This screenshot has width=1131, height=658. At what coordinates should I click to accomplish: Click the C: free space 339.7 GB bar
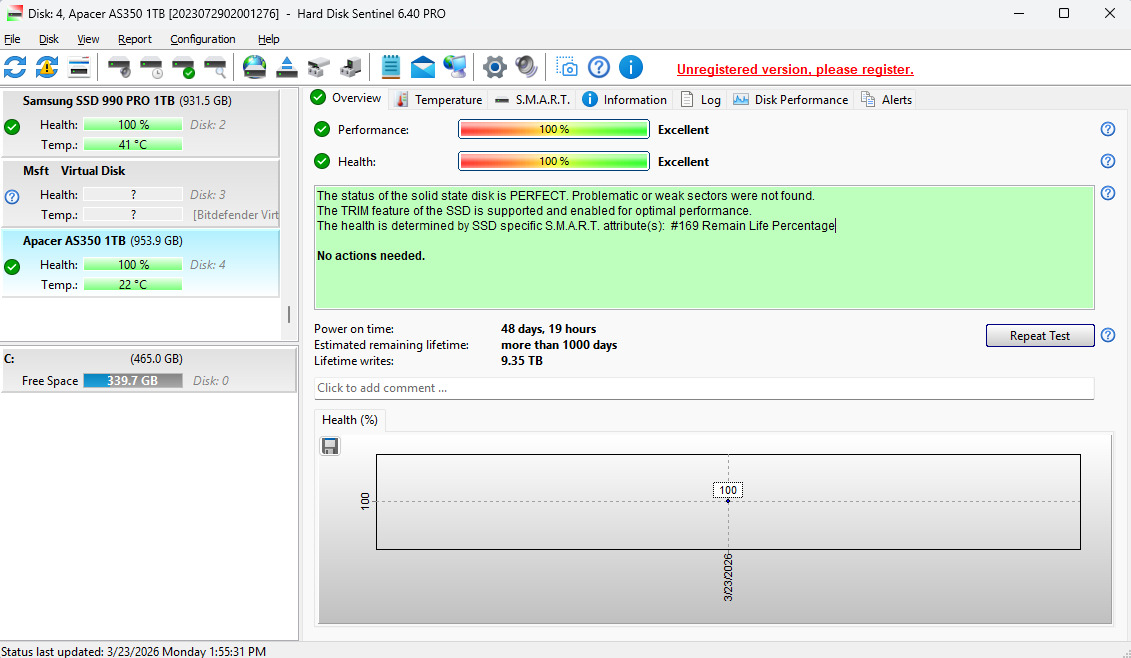pos(133,380)
